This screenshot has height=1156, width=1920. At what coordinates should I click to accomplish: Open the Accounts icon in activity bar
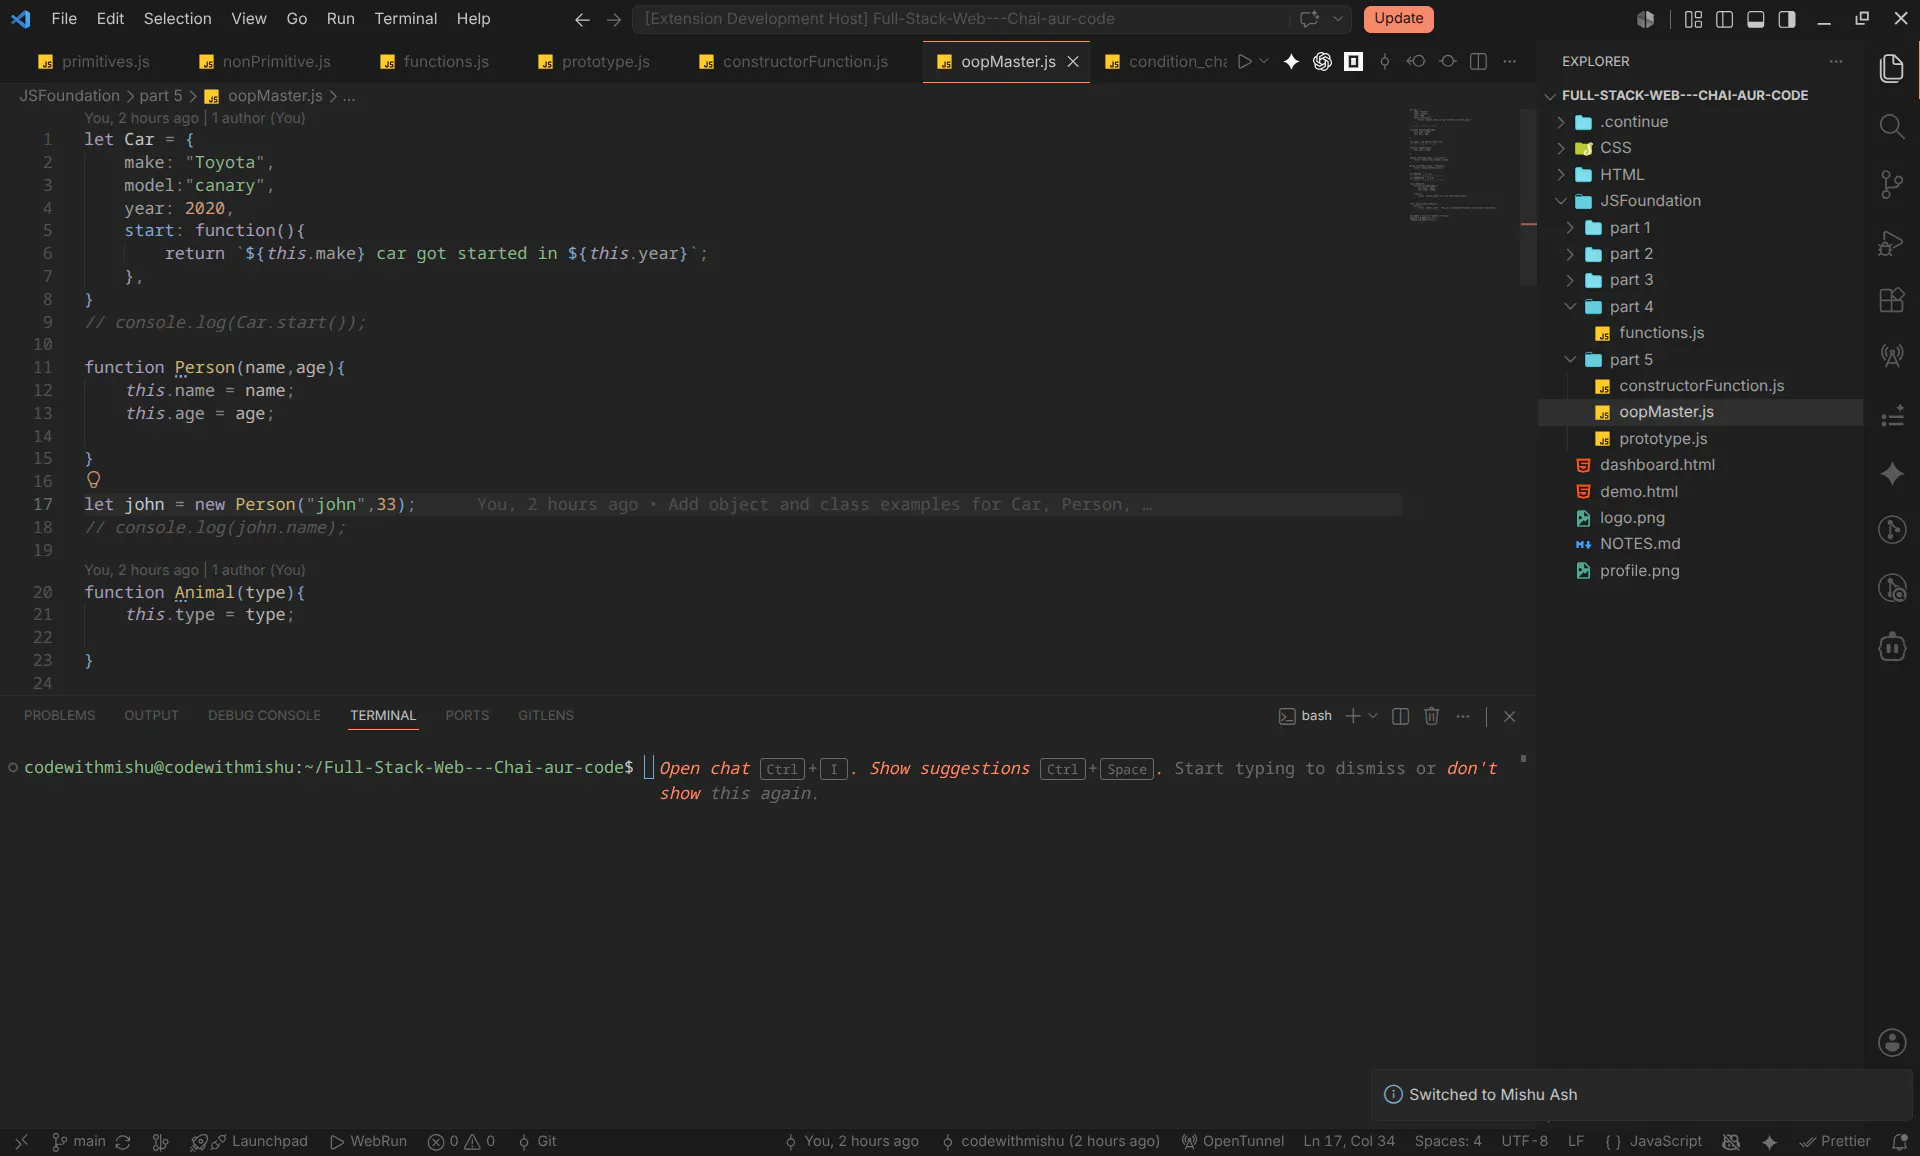point(1892,1042)
